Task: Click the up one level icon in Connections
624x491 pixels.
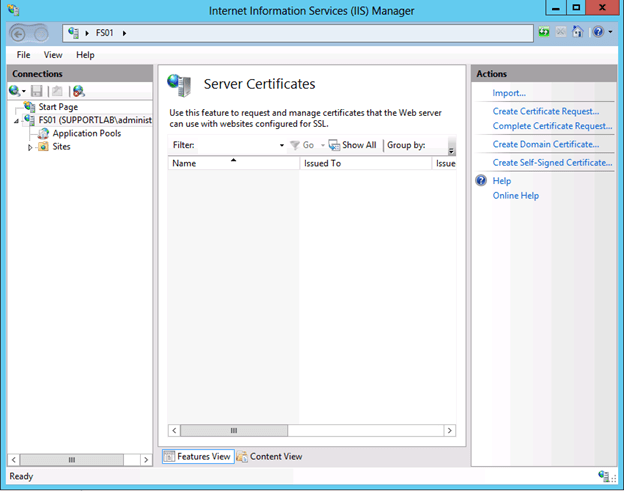Action: click(57, 91)
